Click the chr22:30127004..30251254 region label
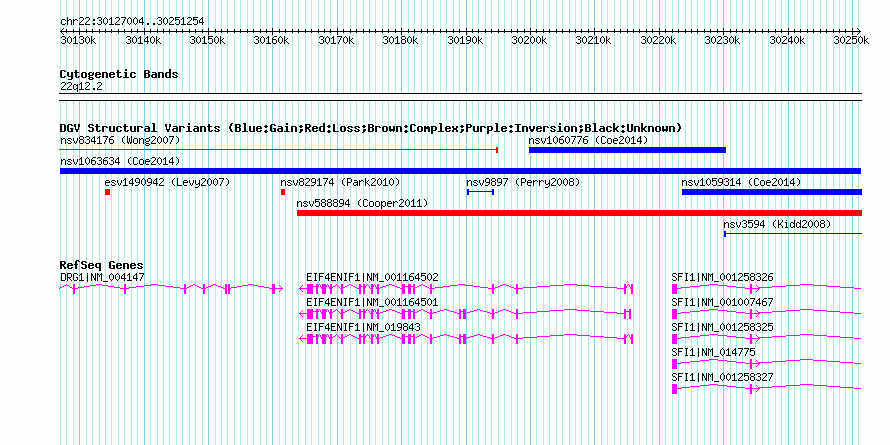Screen dimensions: 890x445 tap(132, 21)
